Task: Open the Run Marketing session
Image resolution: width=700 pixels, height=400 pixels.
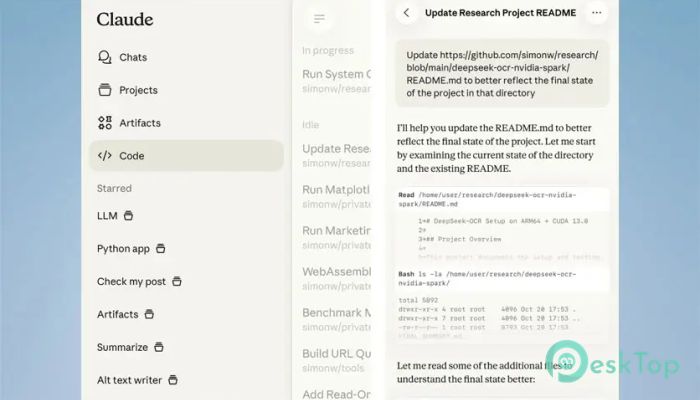Action: (x=336, y=238)
